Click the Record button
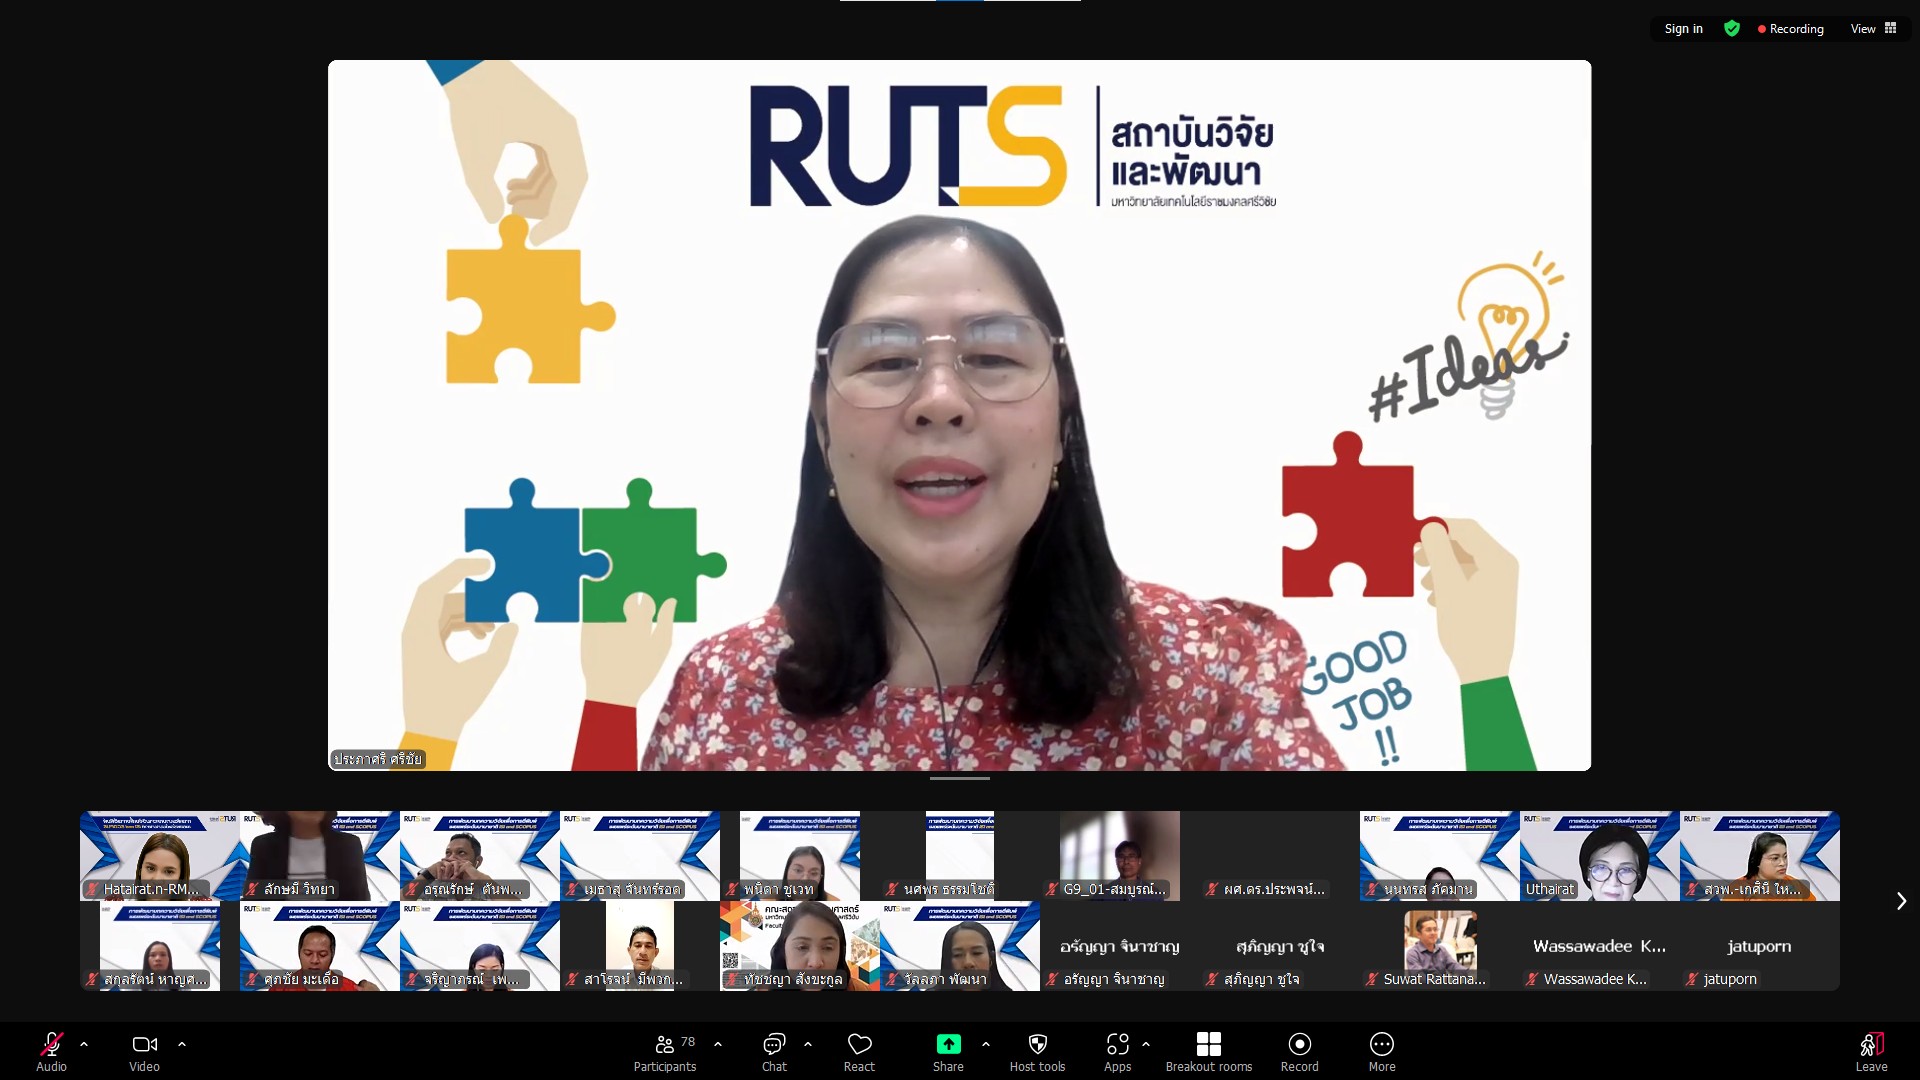 (1299, 1052)
